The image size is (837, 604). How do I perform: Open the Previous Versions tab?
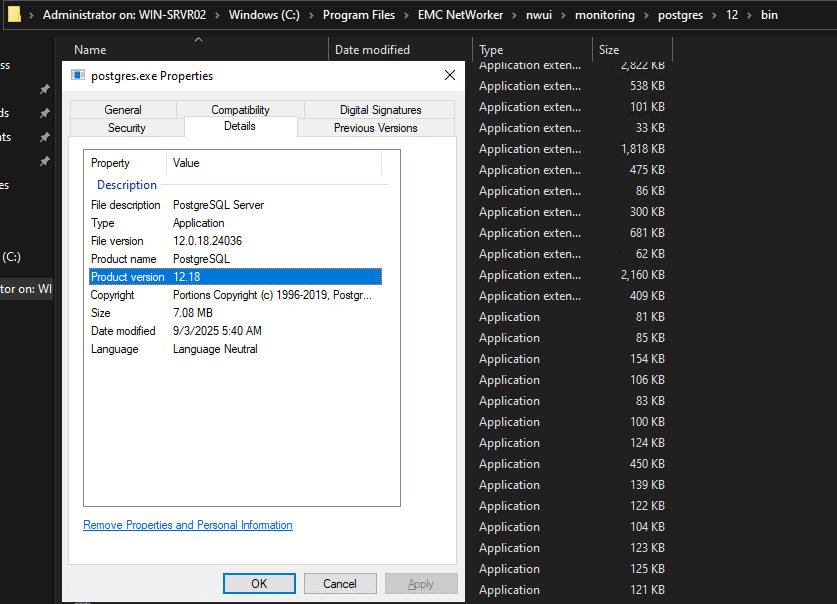pos(376,128)
